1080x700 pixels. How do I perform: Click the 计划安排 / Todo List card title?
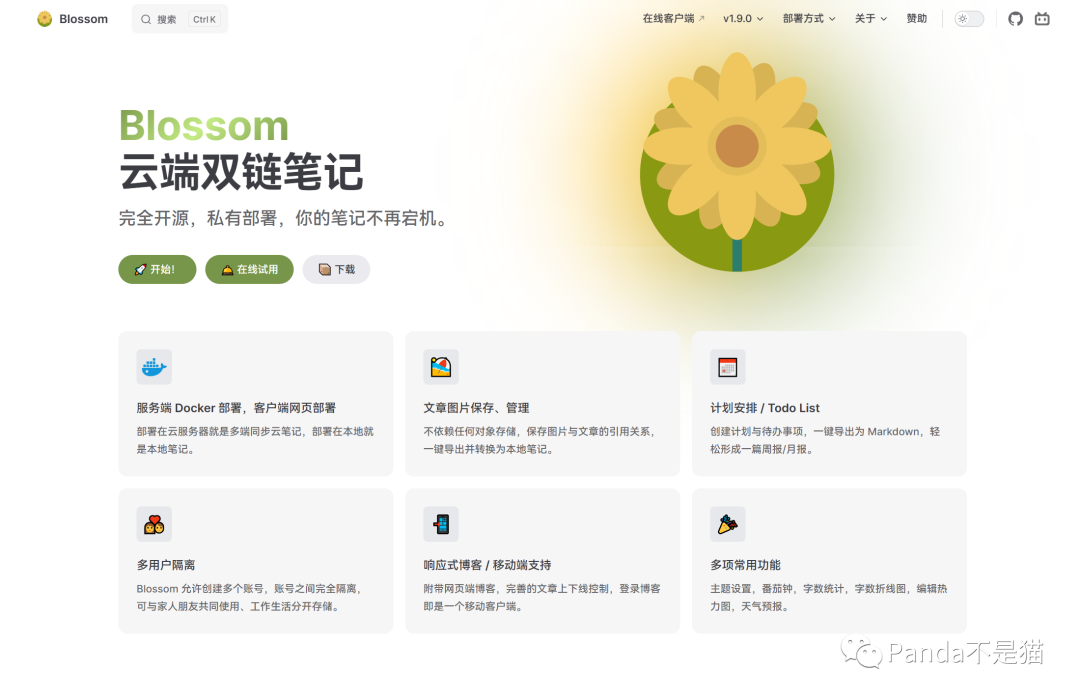[765, 408]
